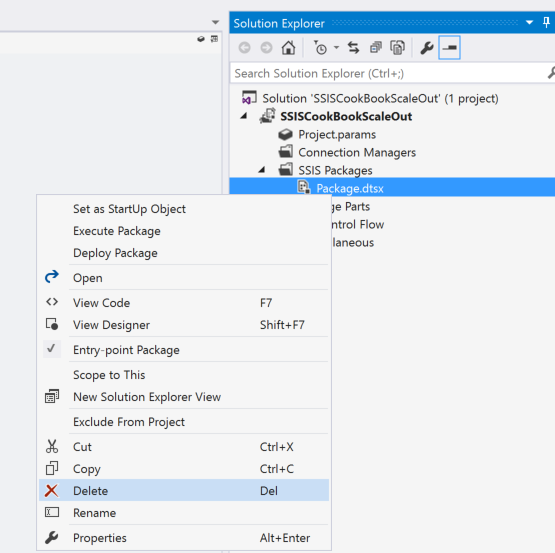This screenshot has width=555, height=553.
Task: Click the Project.params item
Action: 337,135
